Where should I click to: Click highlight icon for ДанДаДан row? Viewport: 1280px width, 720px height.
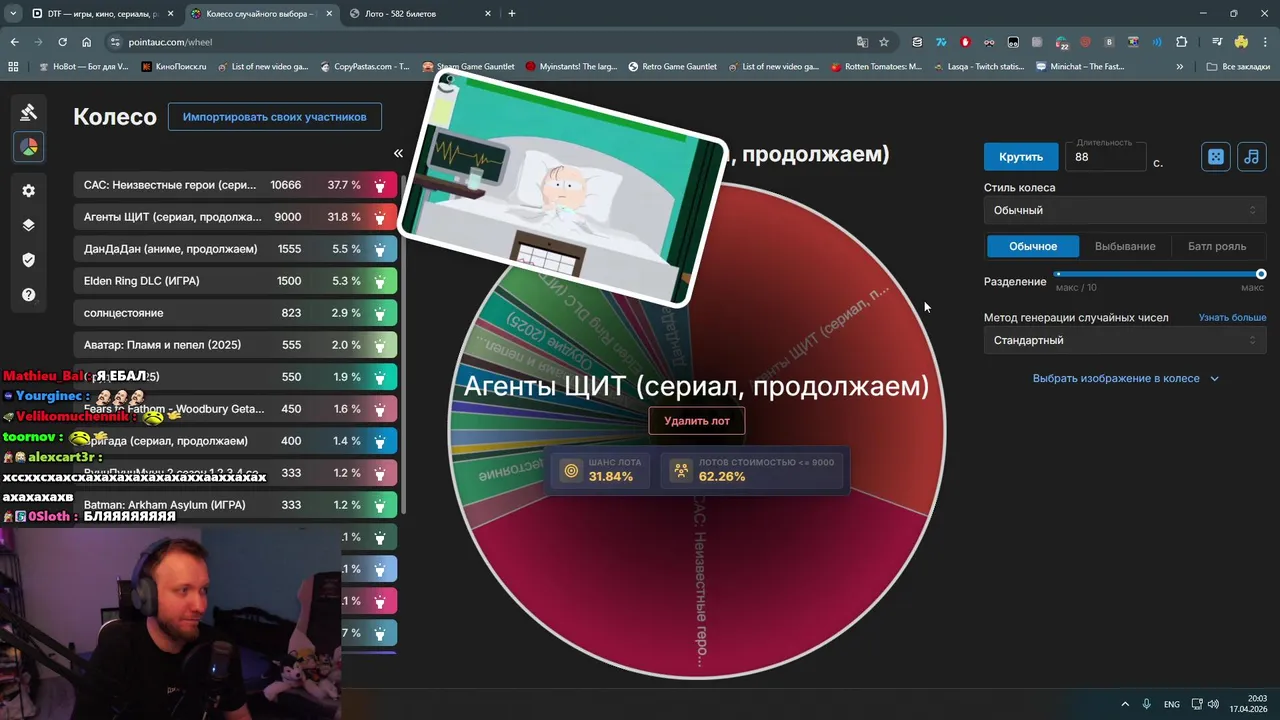(x=380, y=249)
